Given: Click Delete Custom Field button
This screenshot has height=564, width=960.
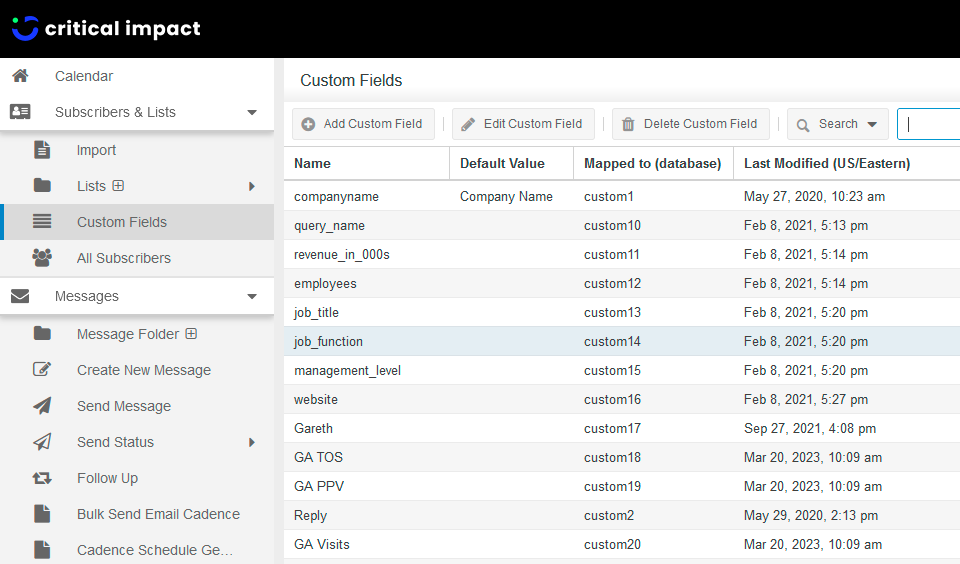Looking at the screenshot, I should (690, 124).
